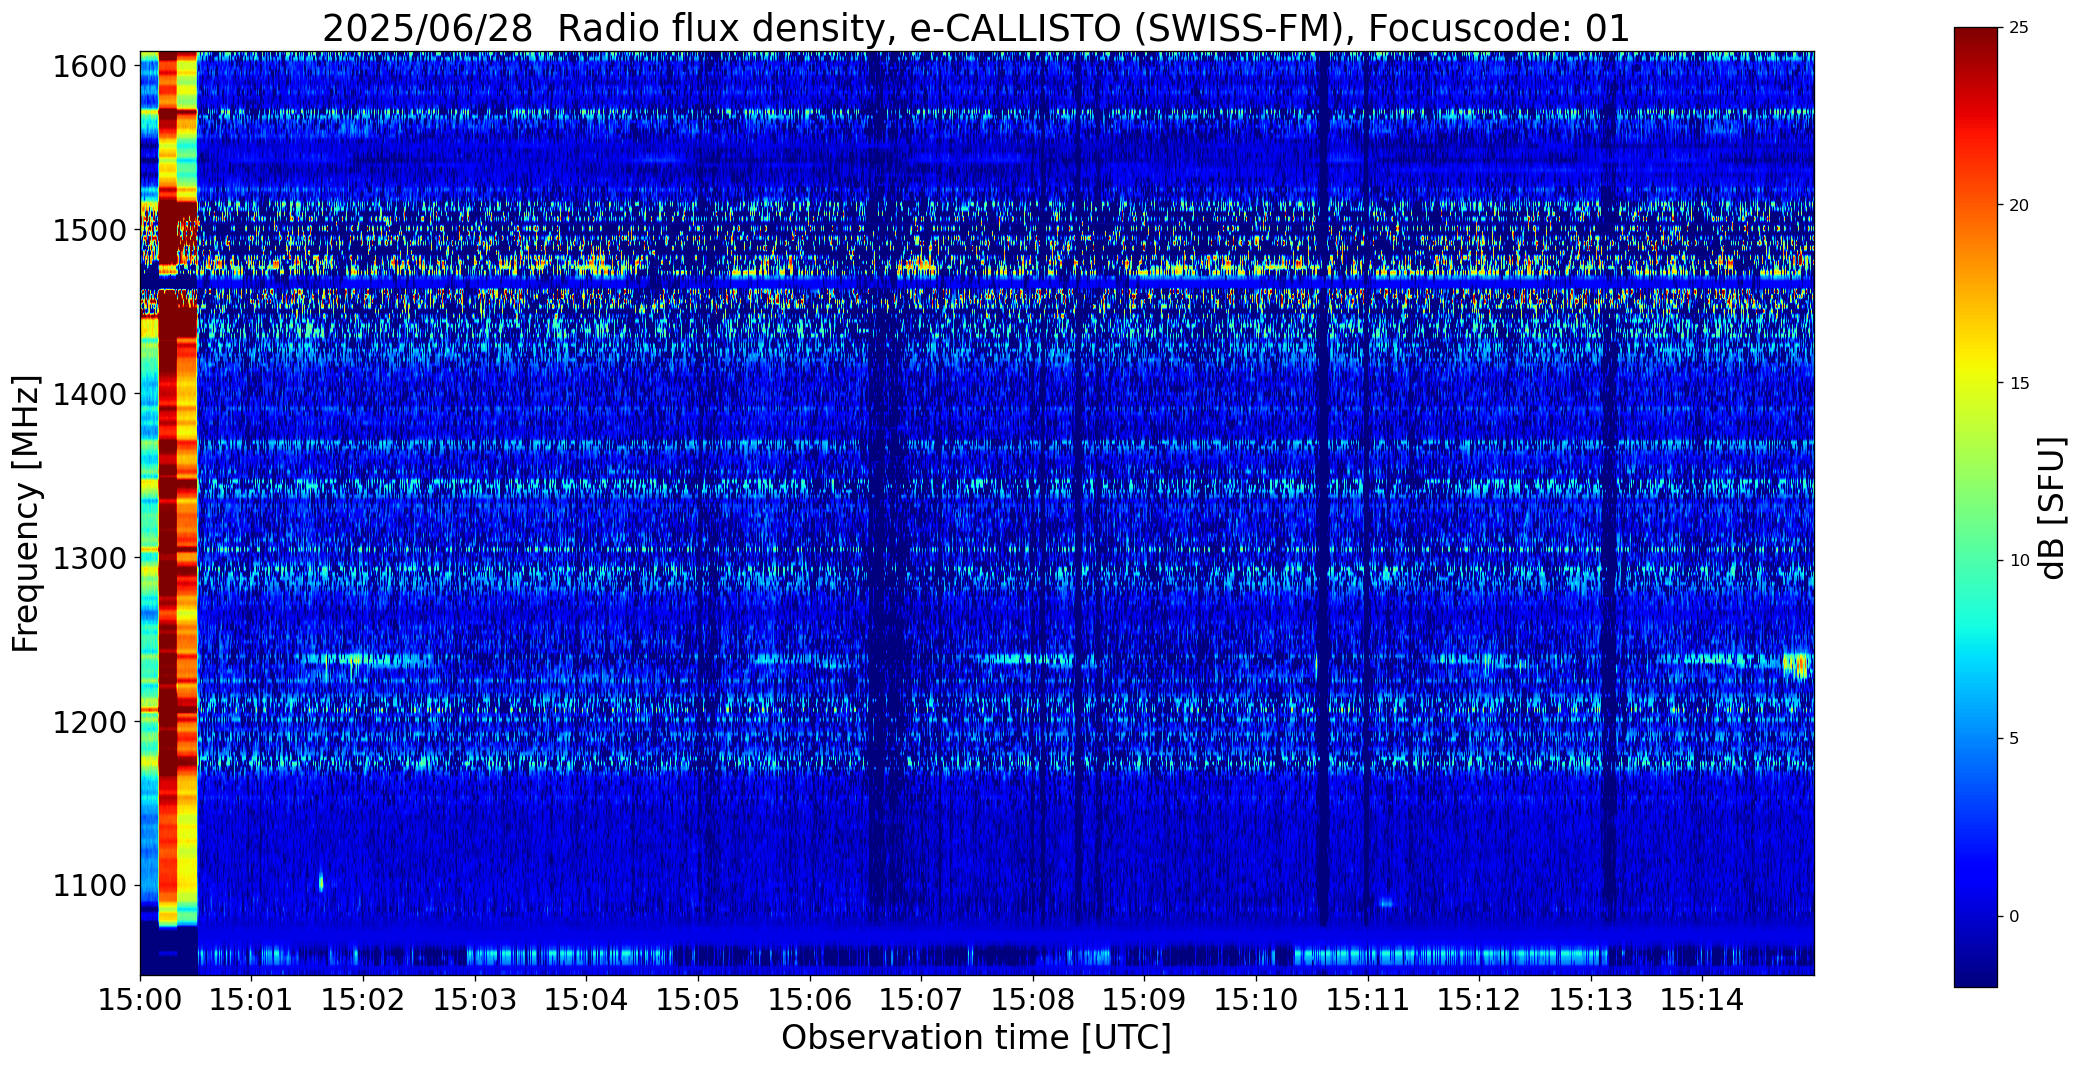Click the 15:06 time tick label
Image resolution: width=2082 pixels, height=1067 pixels.
(810, 999)
